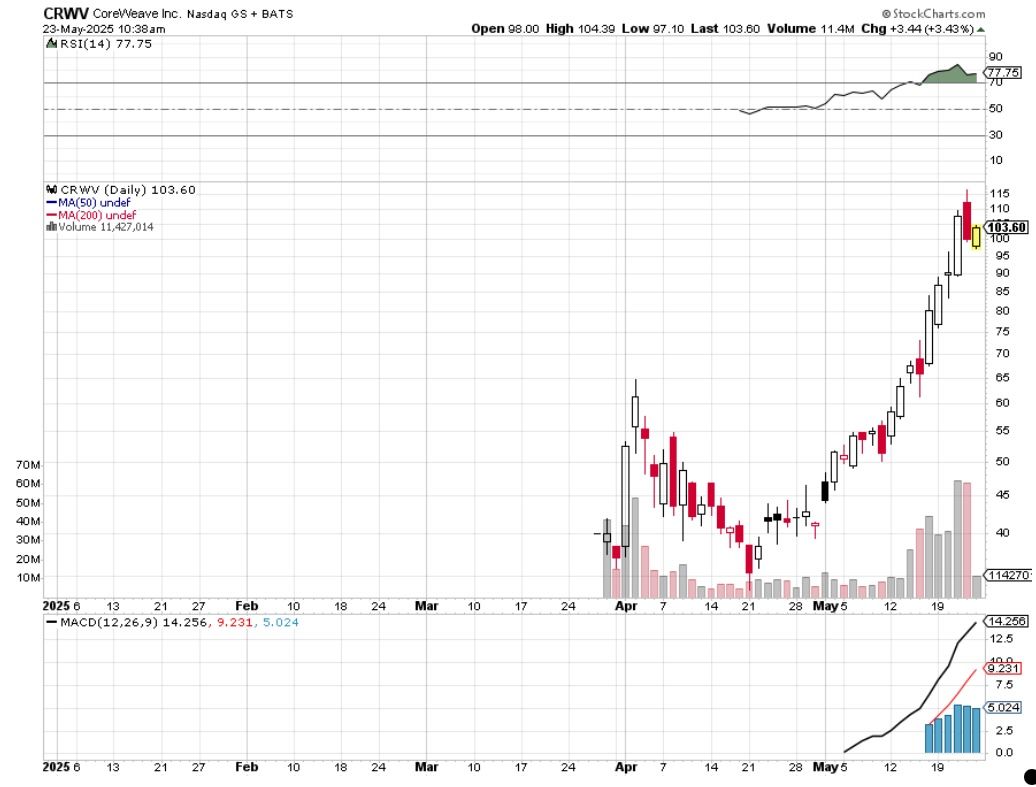Click the black MACD legend line marker
The width and height of the screenshot is (1036, 787).
[52, 622]
